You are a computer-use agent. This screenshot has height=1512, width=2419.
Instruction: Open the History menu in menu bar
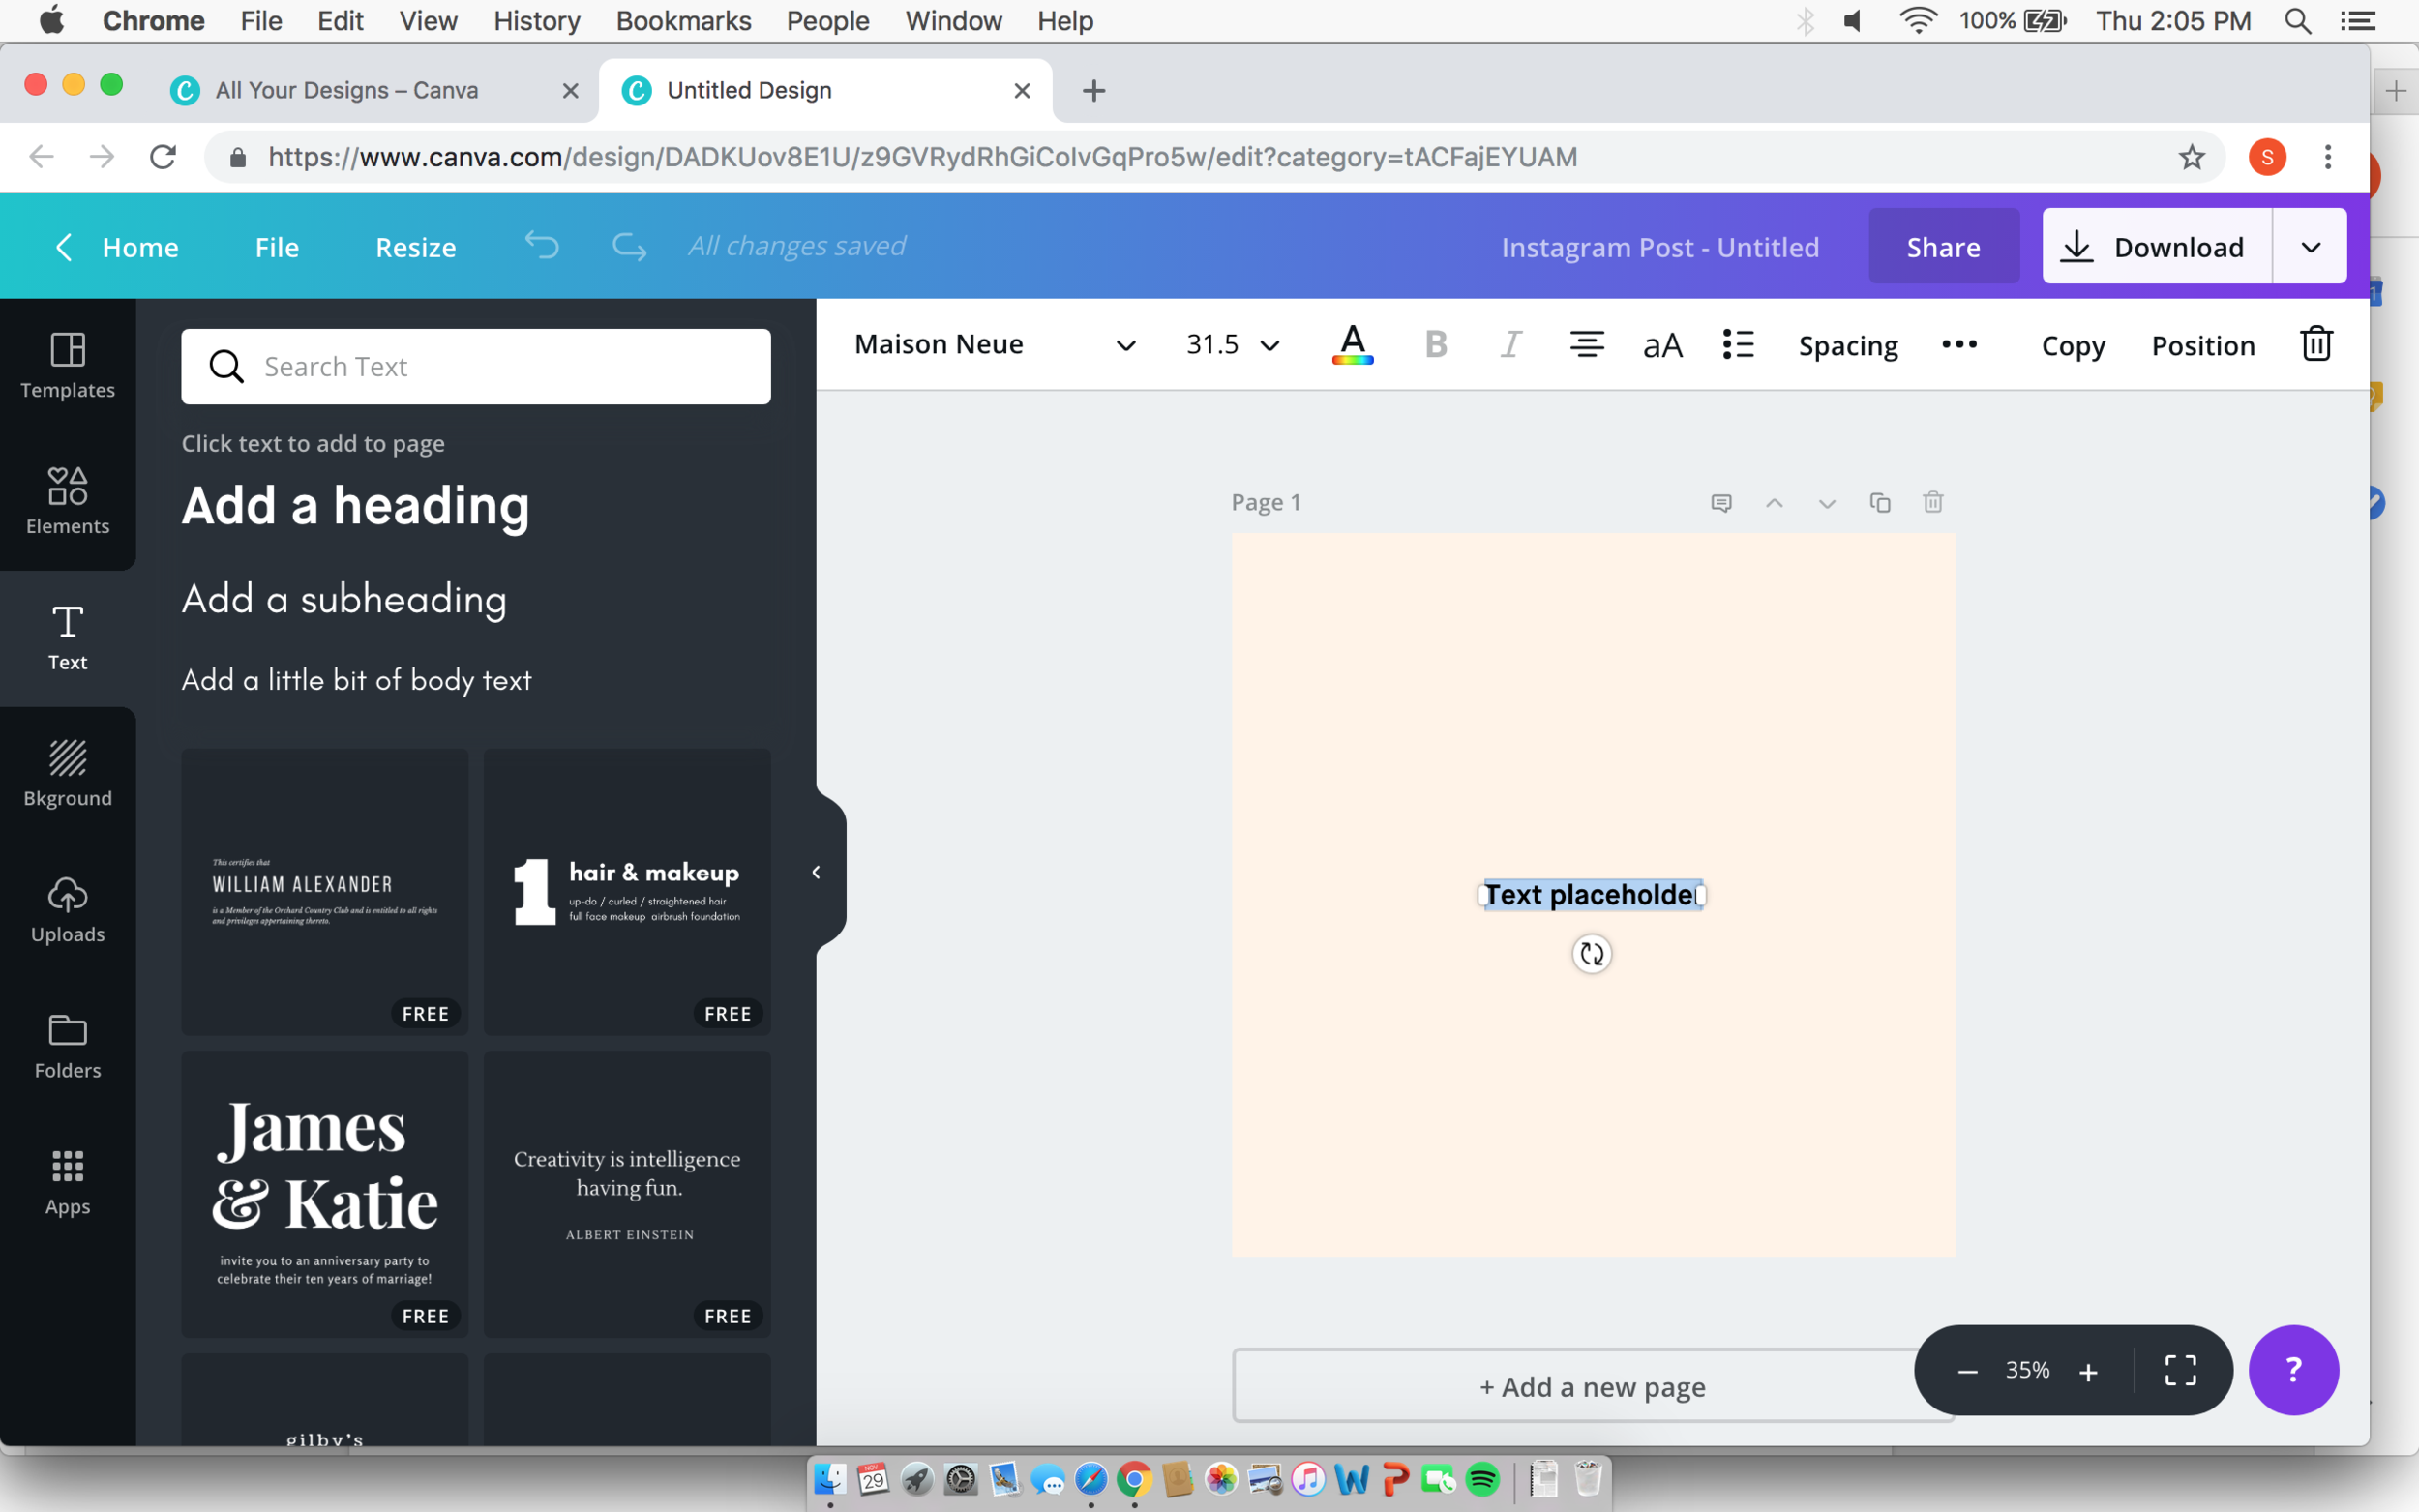[x=537, y=21]
